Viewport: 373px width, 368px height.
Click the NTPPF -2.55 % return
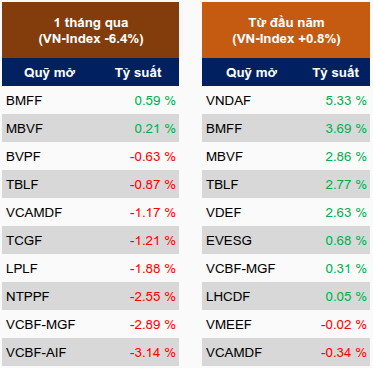152,296
